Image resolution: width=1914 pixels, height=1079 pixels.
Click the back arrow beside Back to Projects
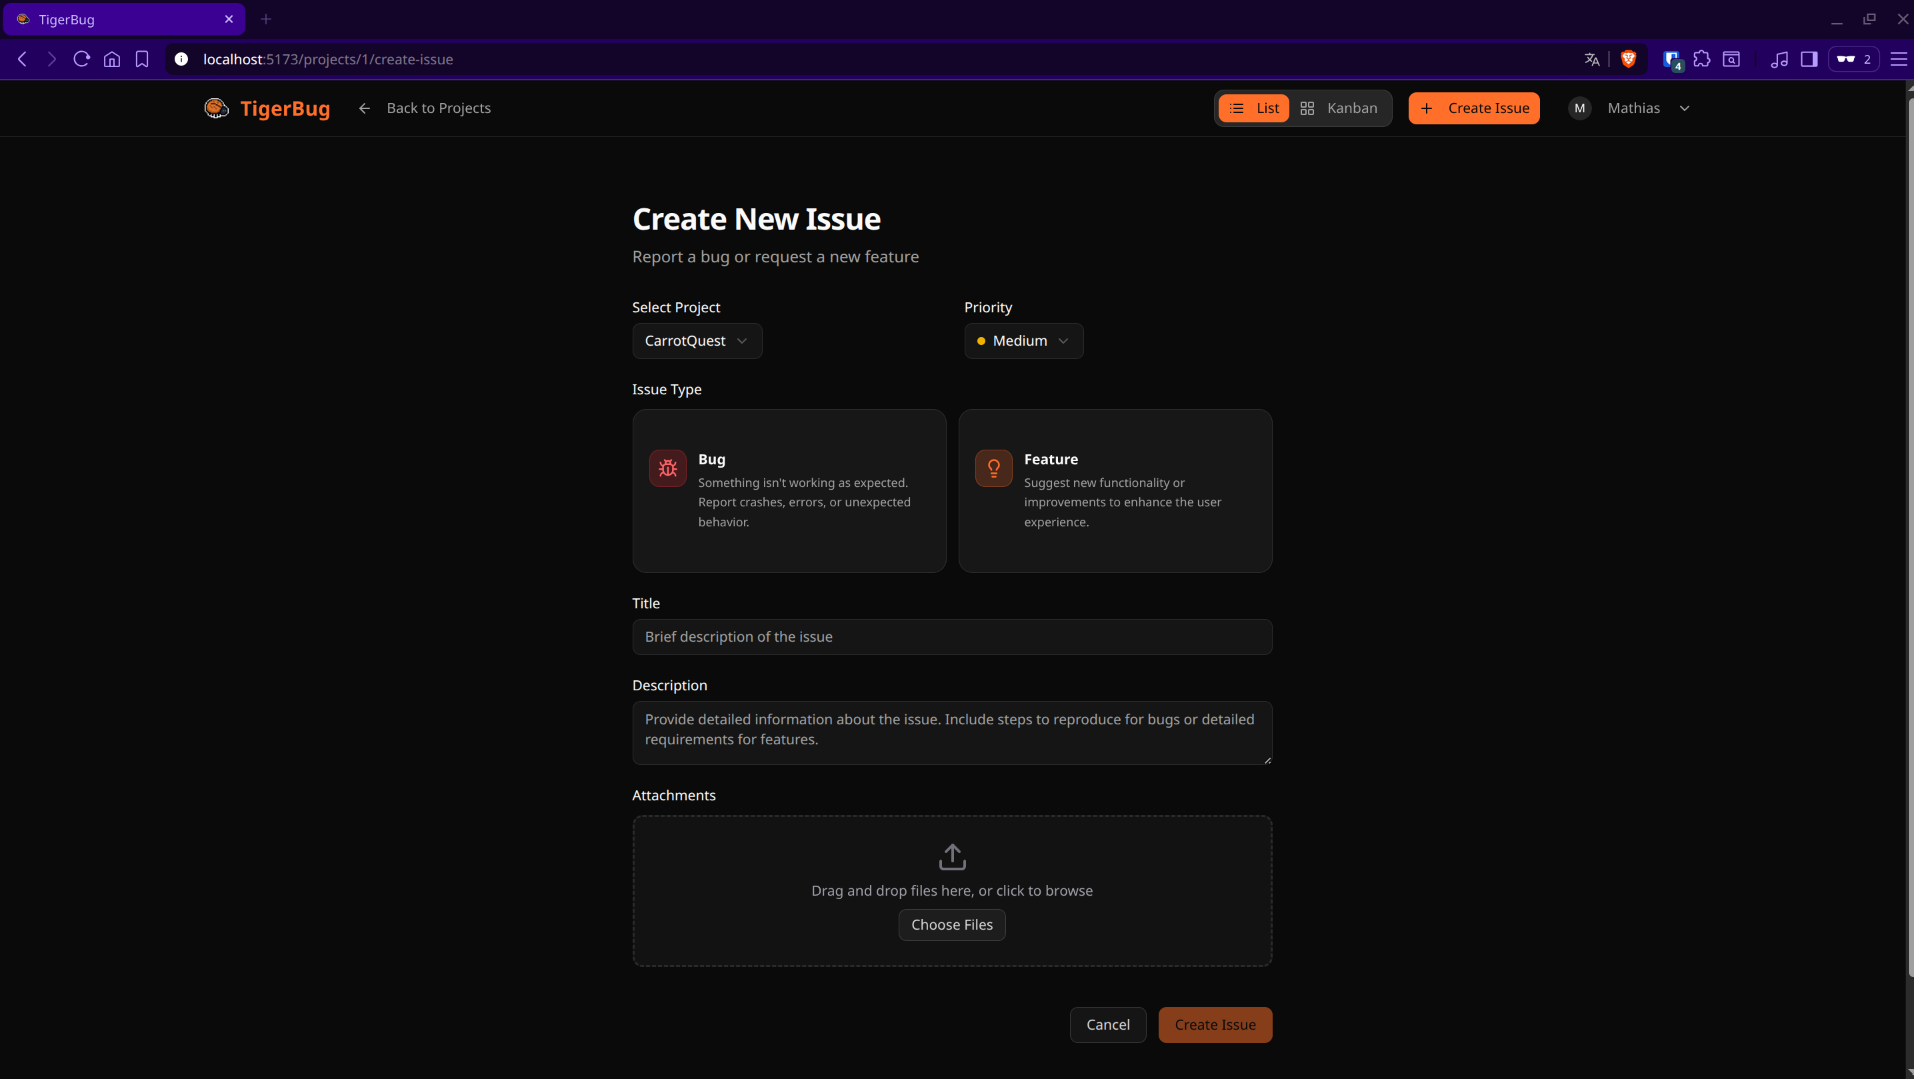pyautogui.click(x=364, y=108)
